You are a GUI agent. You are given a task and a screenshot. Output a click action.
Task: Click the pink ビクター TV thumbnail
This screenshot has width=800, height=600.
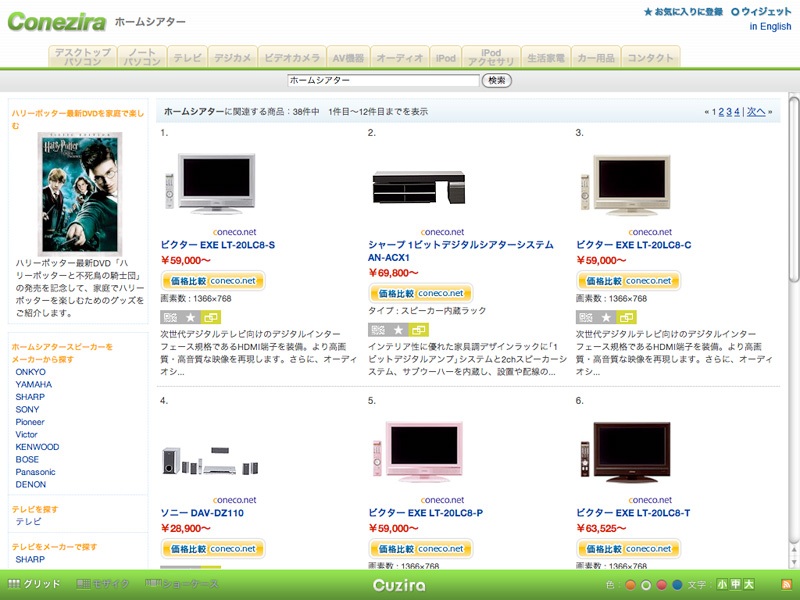click(418, 452)
